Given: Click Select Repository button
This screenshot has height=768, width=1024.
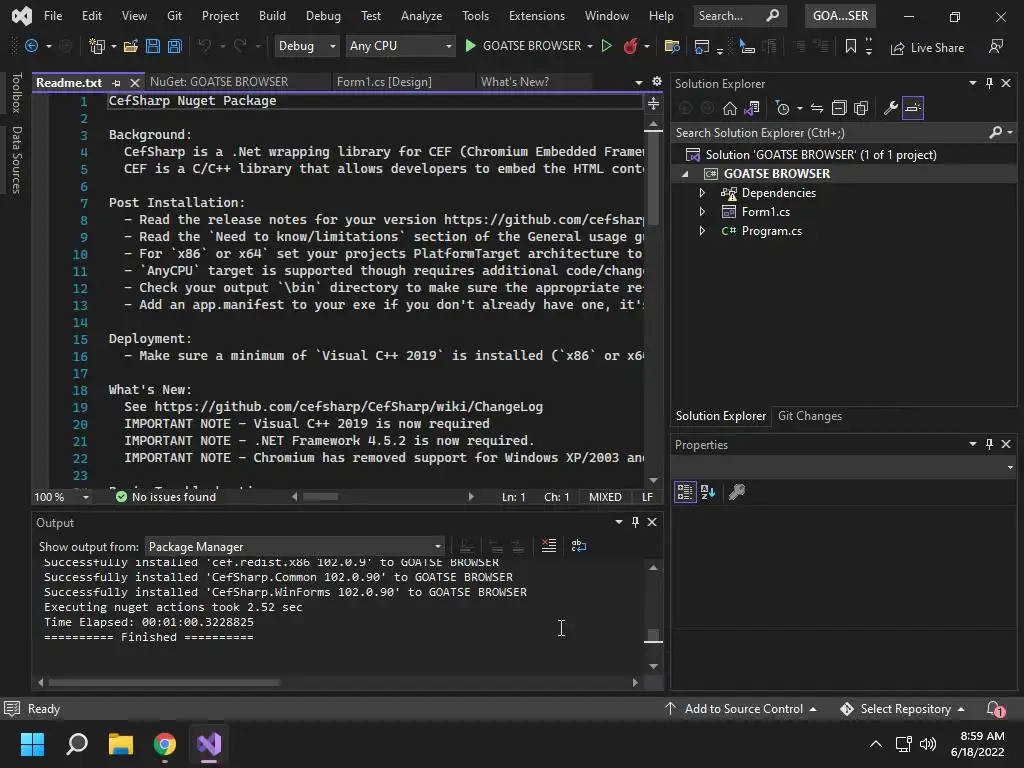Looking at the screenshot, I should coord(903,709).
